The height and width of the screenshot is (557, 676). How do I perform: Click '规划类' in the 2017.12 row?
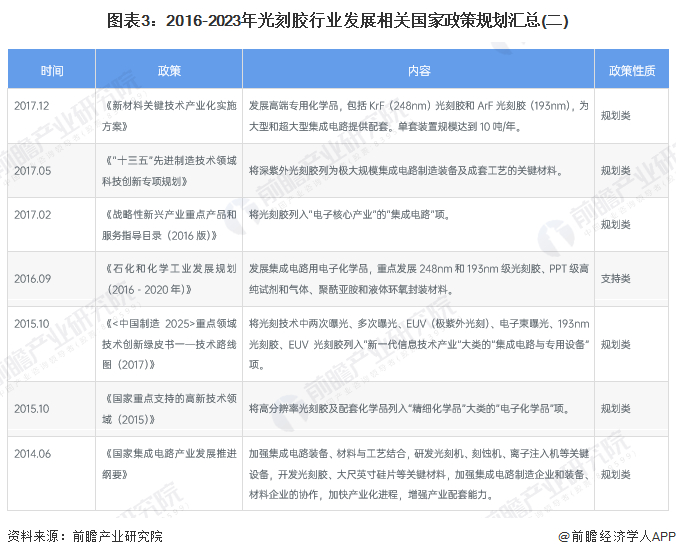coord(616,116)
